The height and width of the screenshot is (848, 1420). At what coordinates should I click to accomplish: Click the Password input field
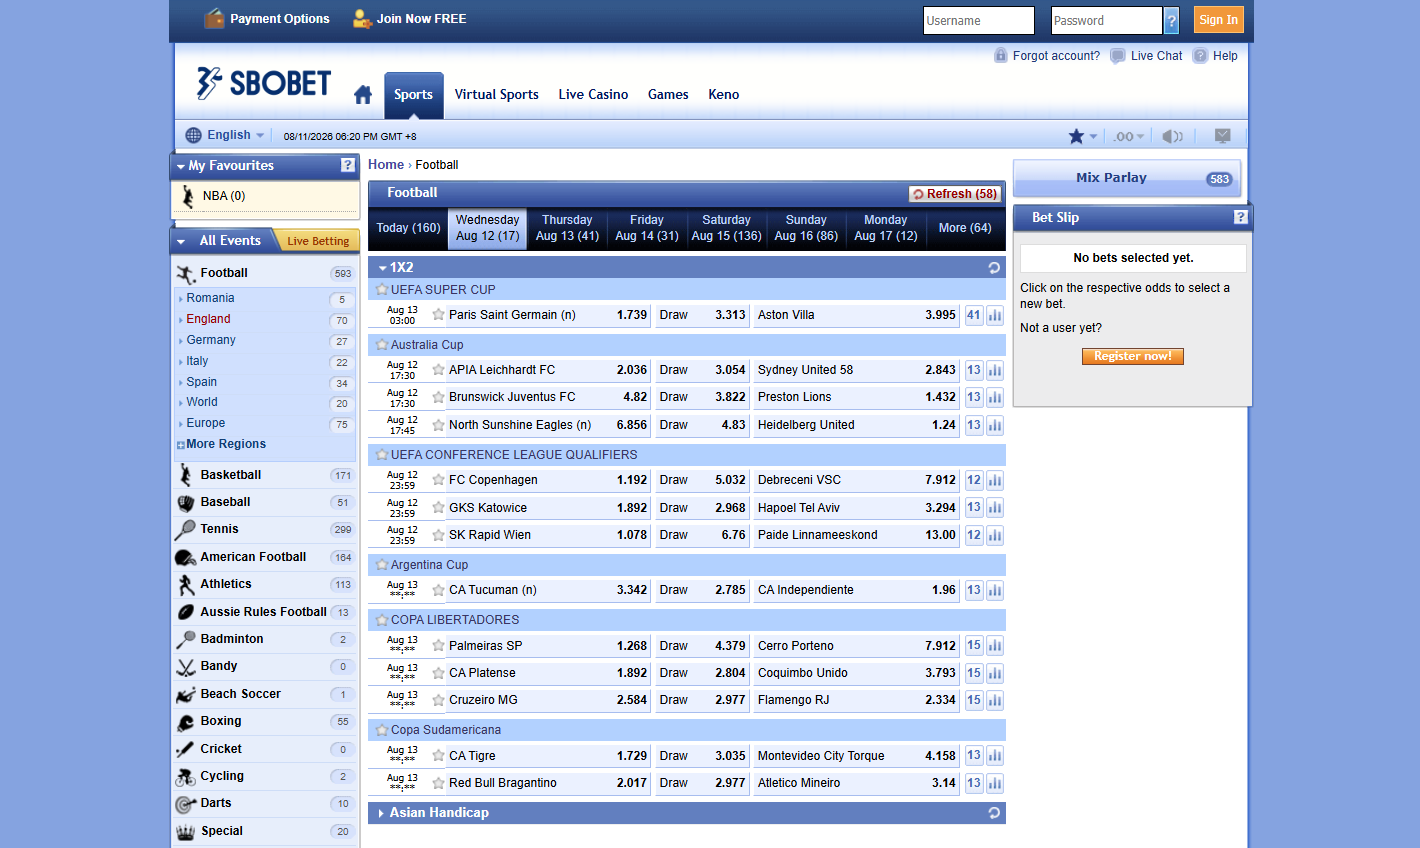pos(1106,20)
